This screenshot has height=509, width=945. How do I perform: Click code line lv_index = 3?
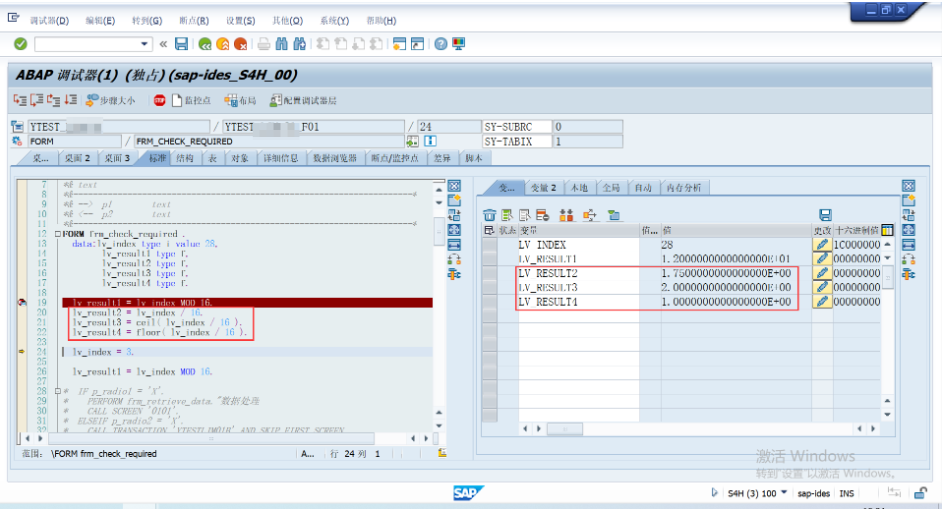[x=103, y=352]
